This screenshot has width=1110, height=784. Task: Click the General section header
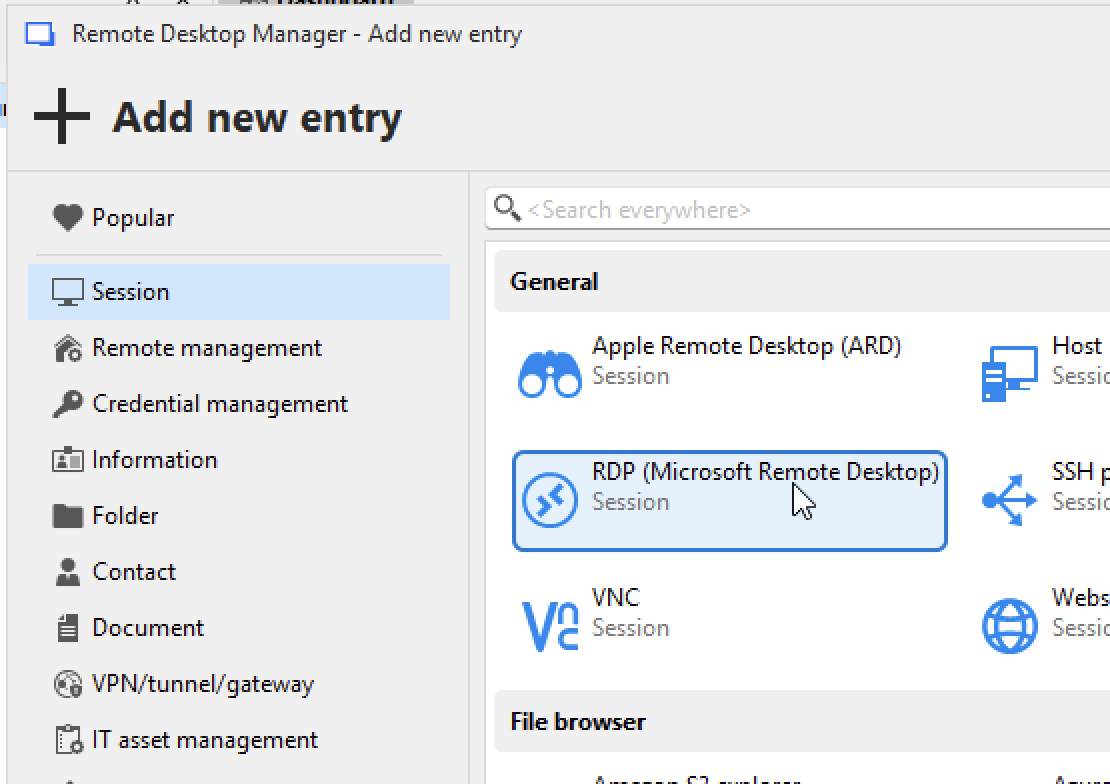click(555, 281)
